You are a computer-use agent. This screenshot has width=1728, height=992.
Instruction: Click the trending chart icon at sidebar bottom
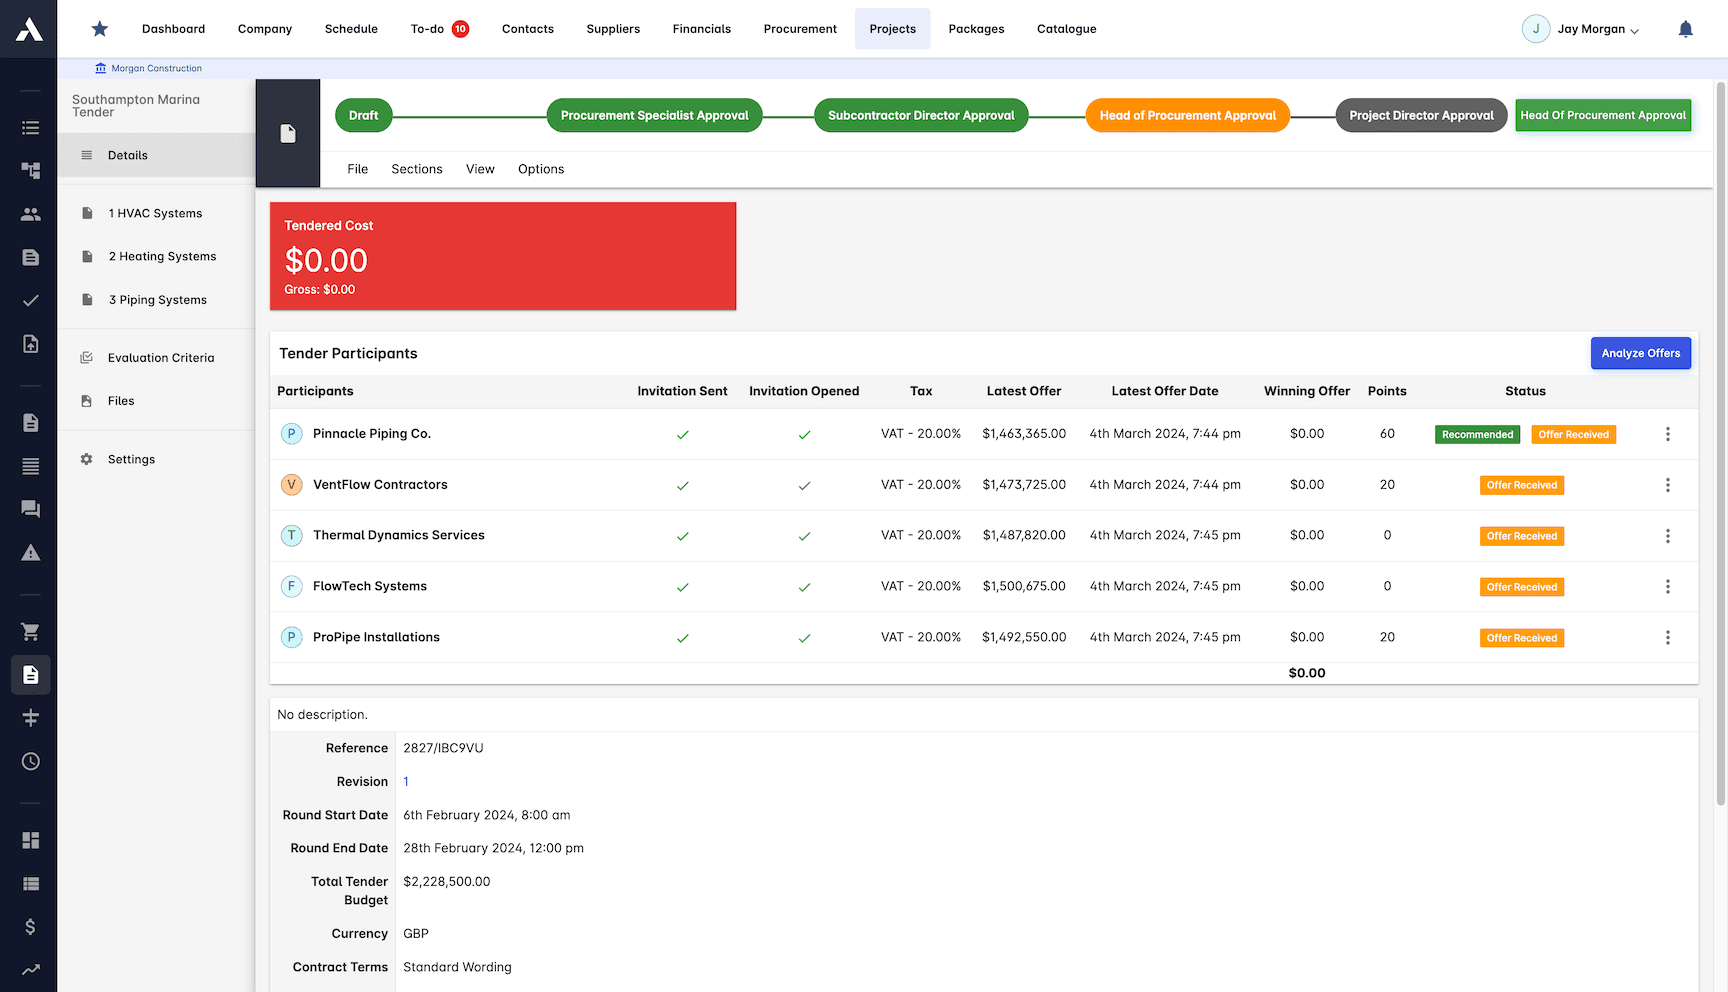[x=30, y=969]
